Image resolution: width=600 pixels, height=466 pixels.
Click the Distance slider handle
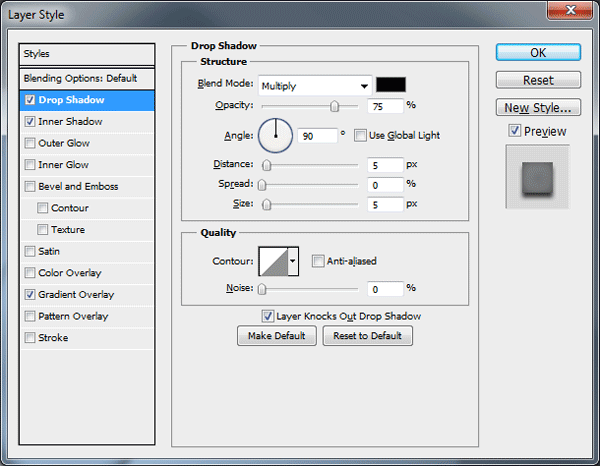266,165
